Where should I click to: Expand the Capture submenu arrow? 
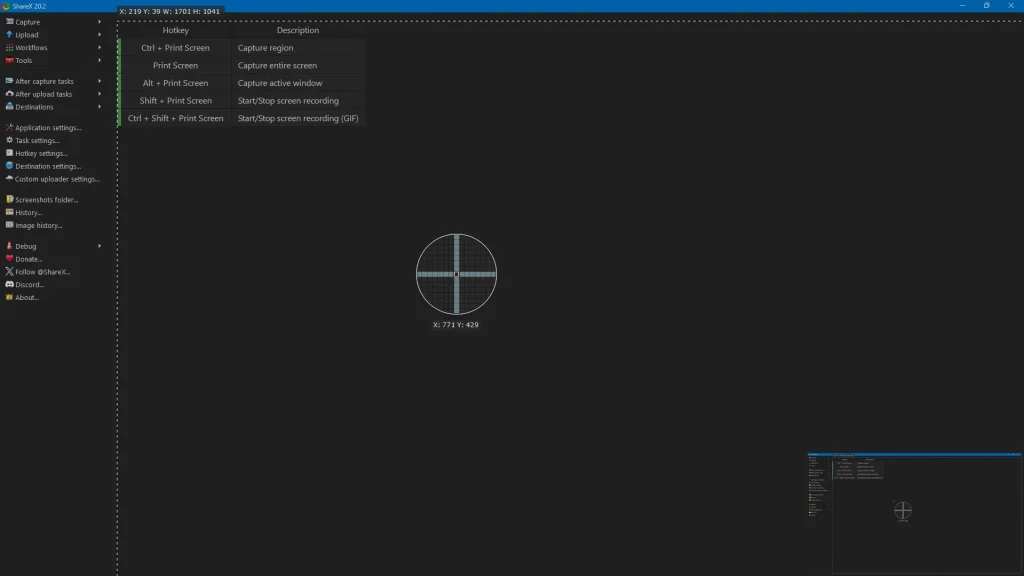click(x=100, y=22)
